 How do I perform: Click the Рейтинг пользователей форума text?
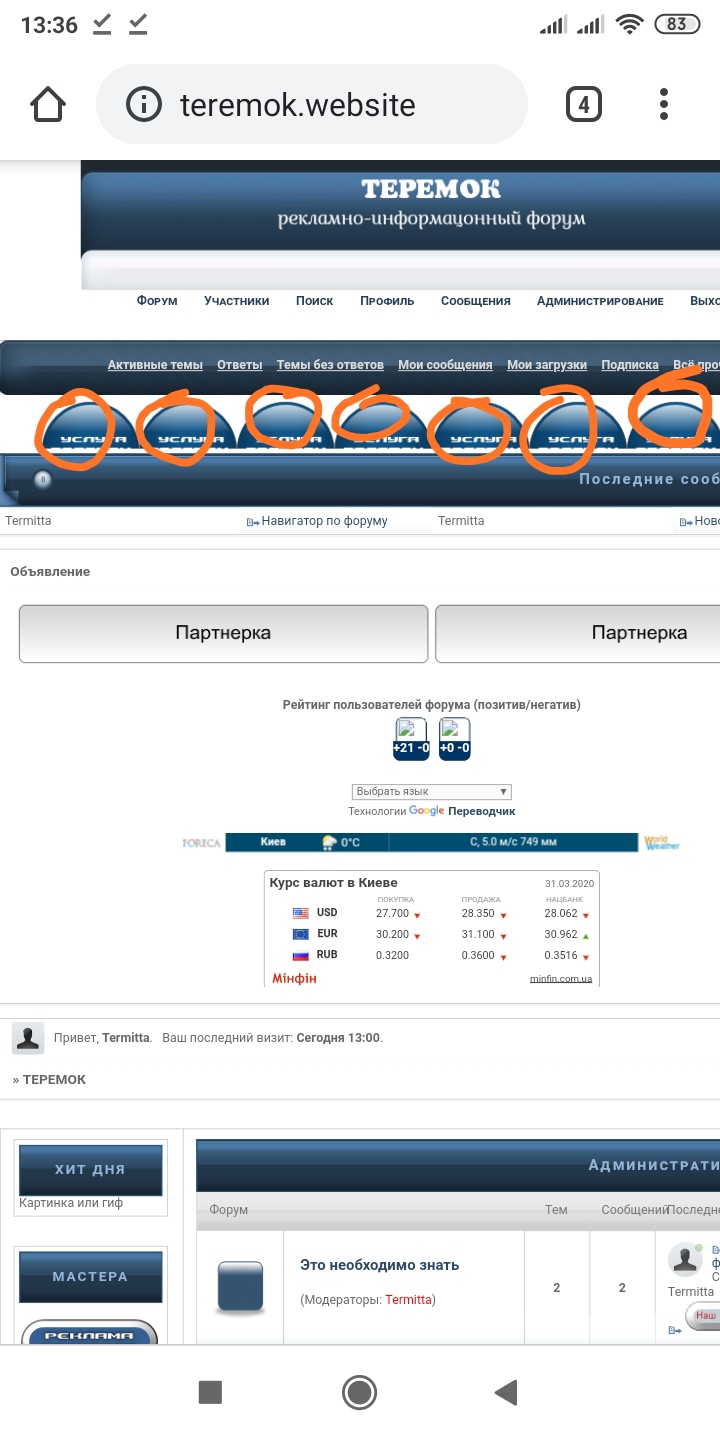point(431,705)
